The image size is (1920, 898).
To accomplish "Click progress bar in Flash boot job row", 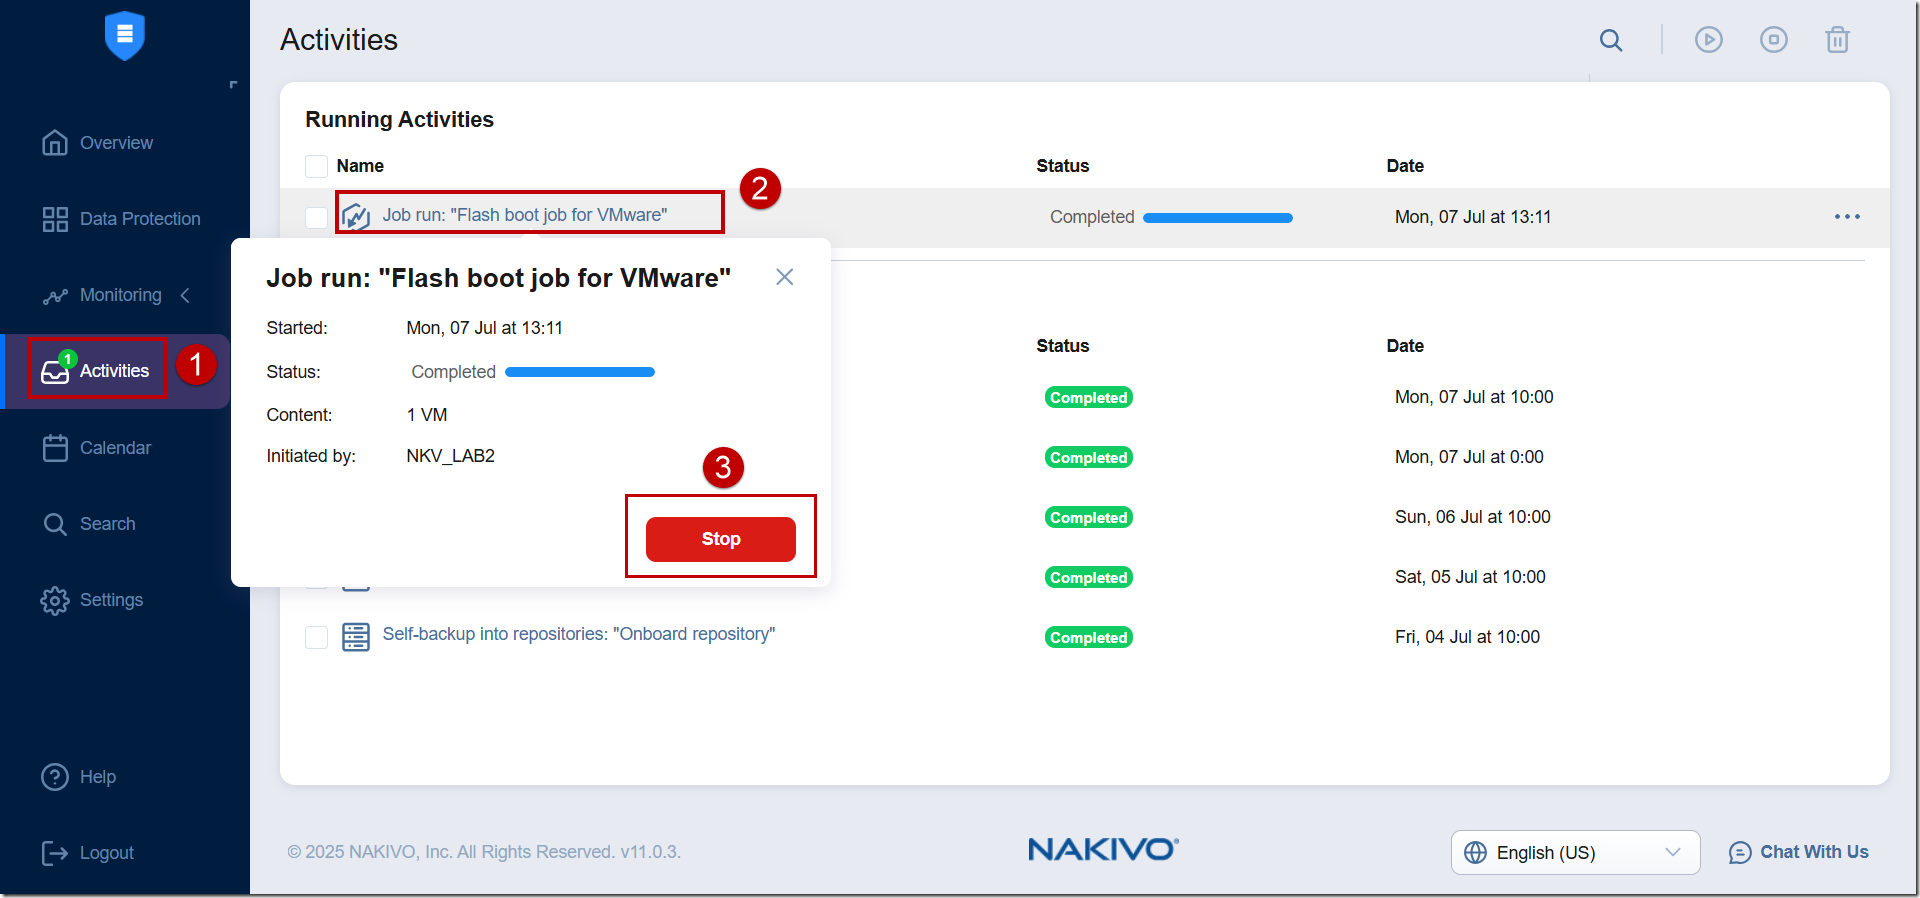I will [x=1218, y=218].
